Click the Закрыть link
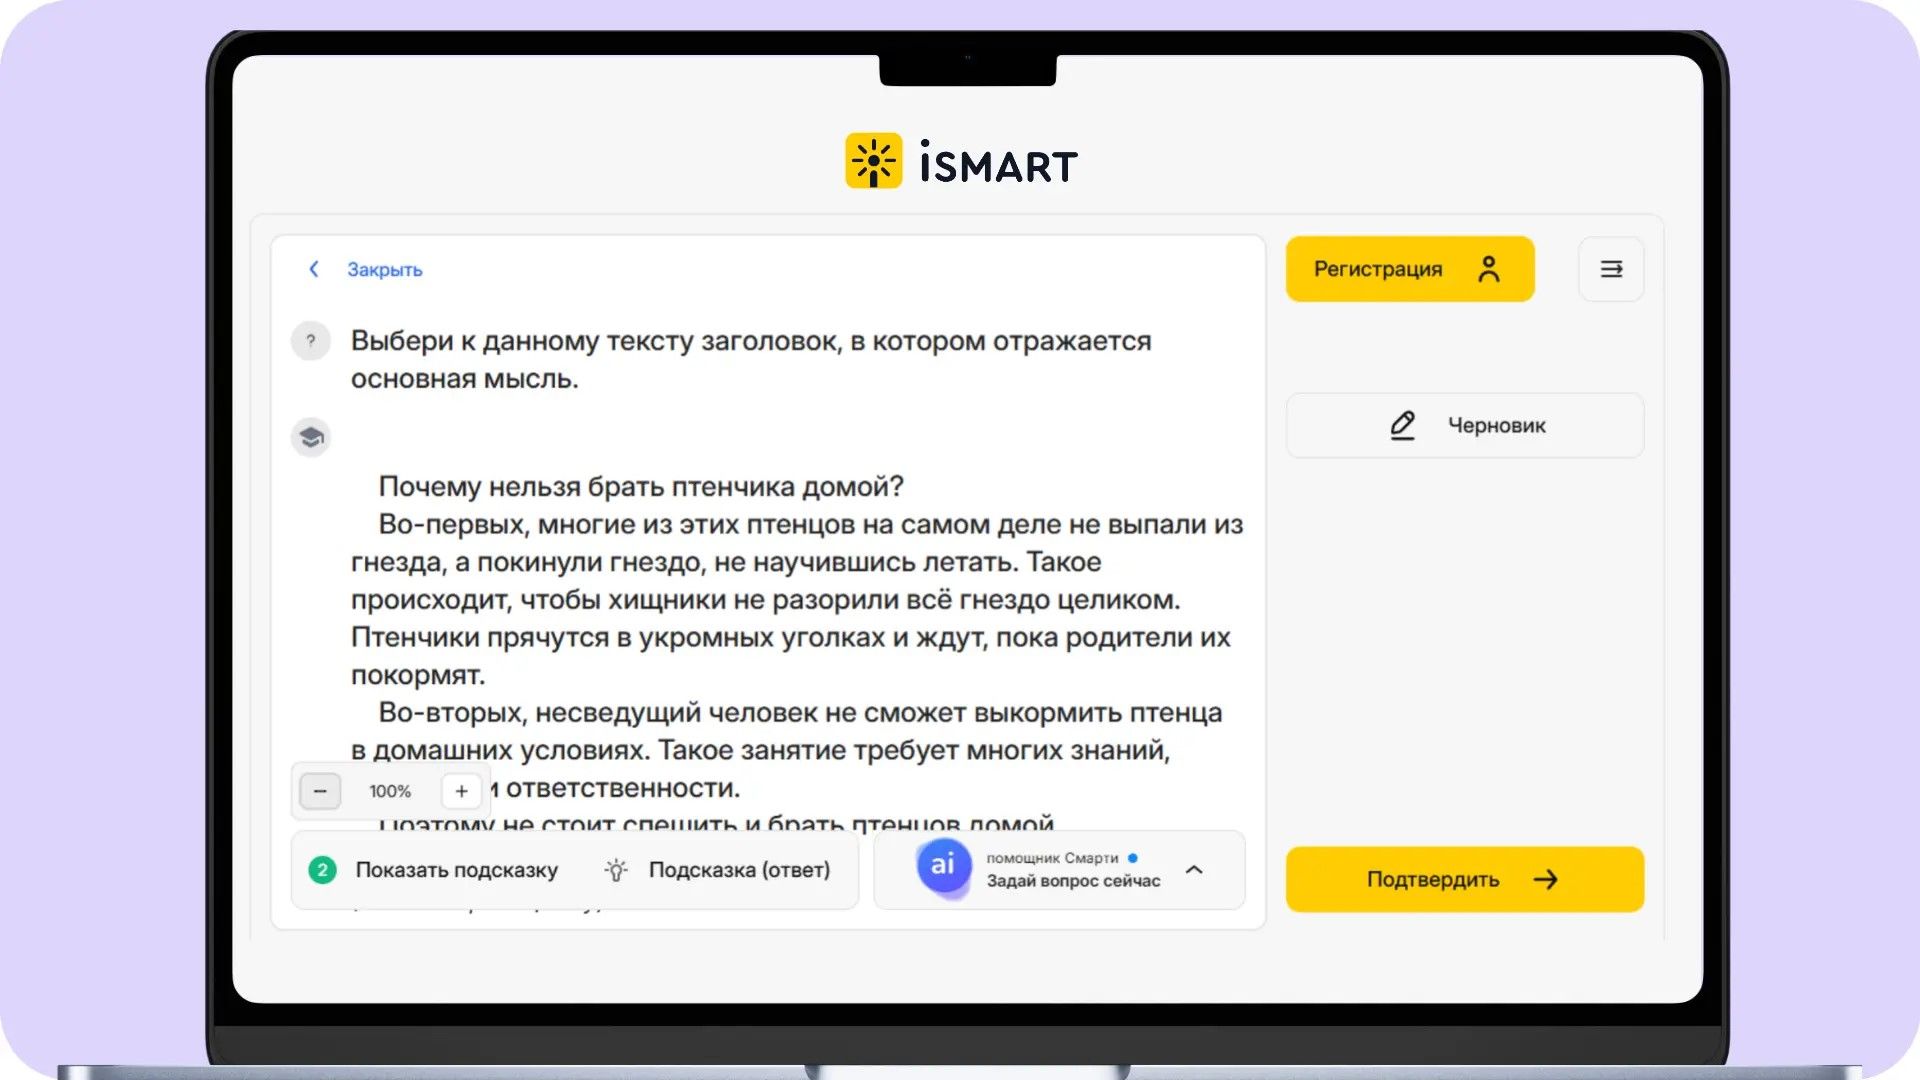 point(384,270)
